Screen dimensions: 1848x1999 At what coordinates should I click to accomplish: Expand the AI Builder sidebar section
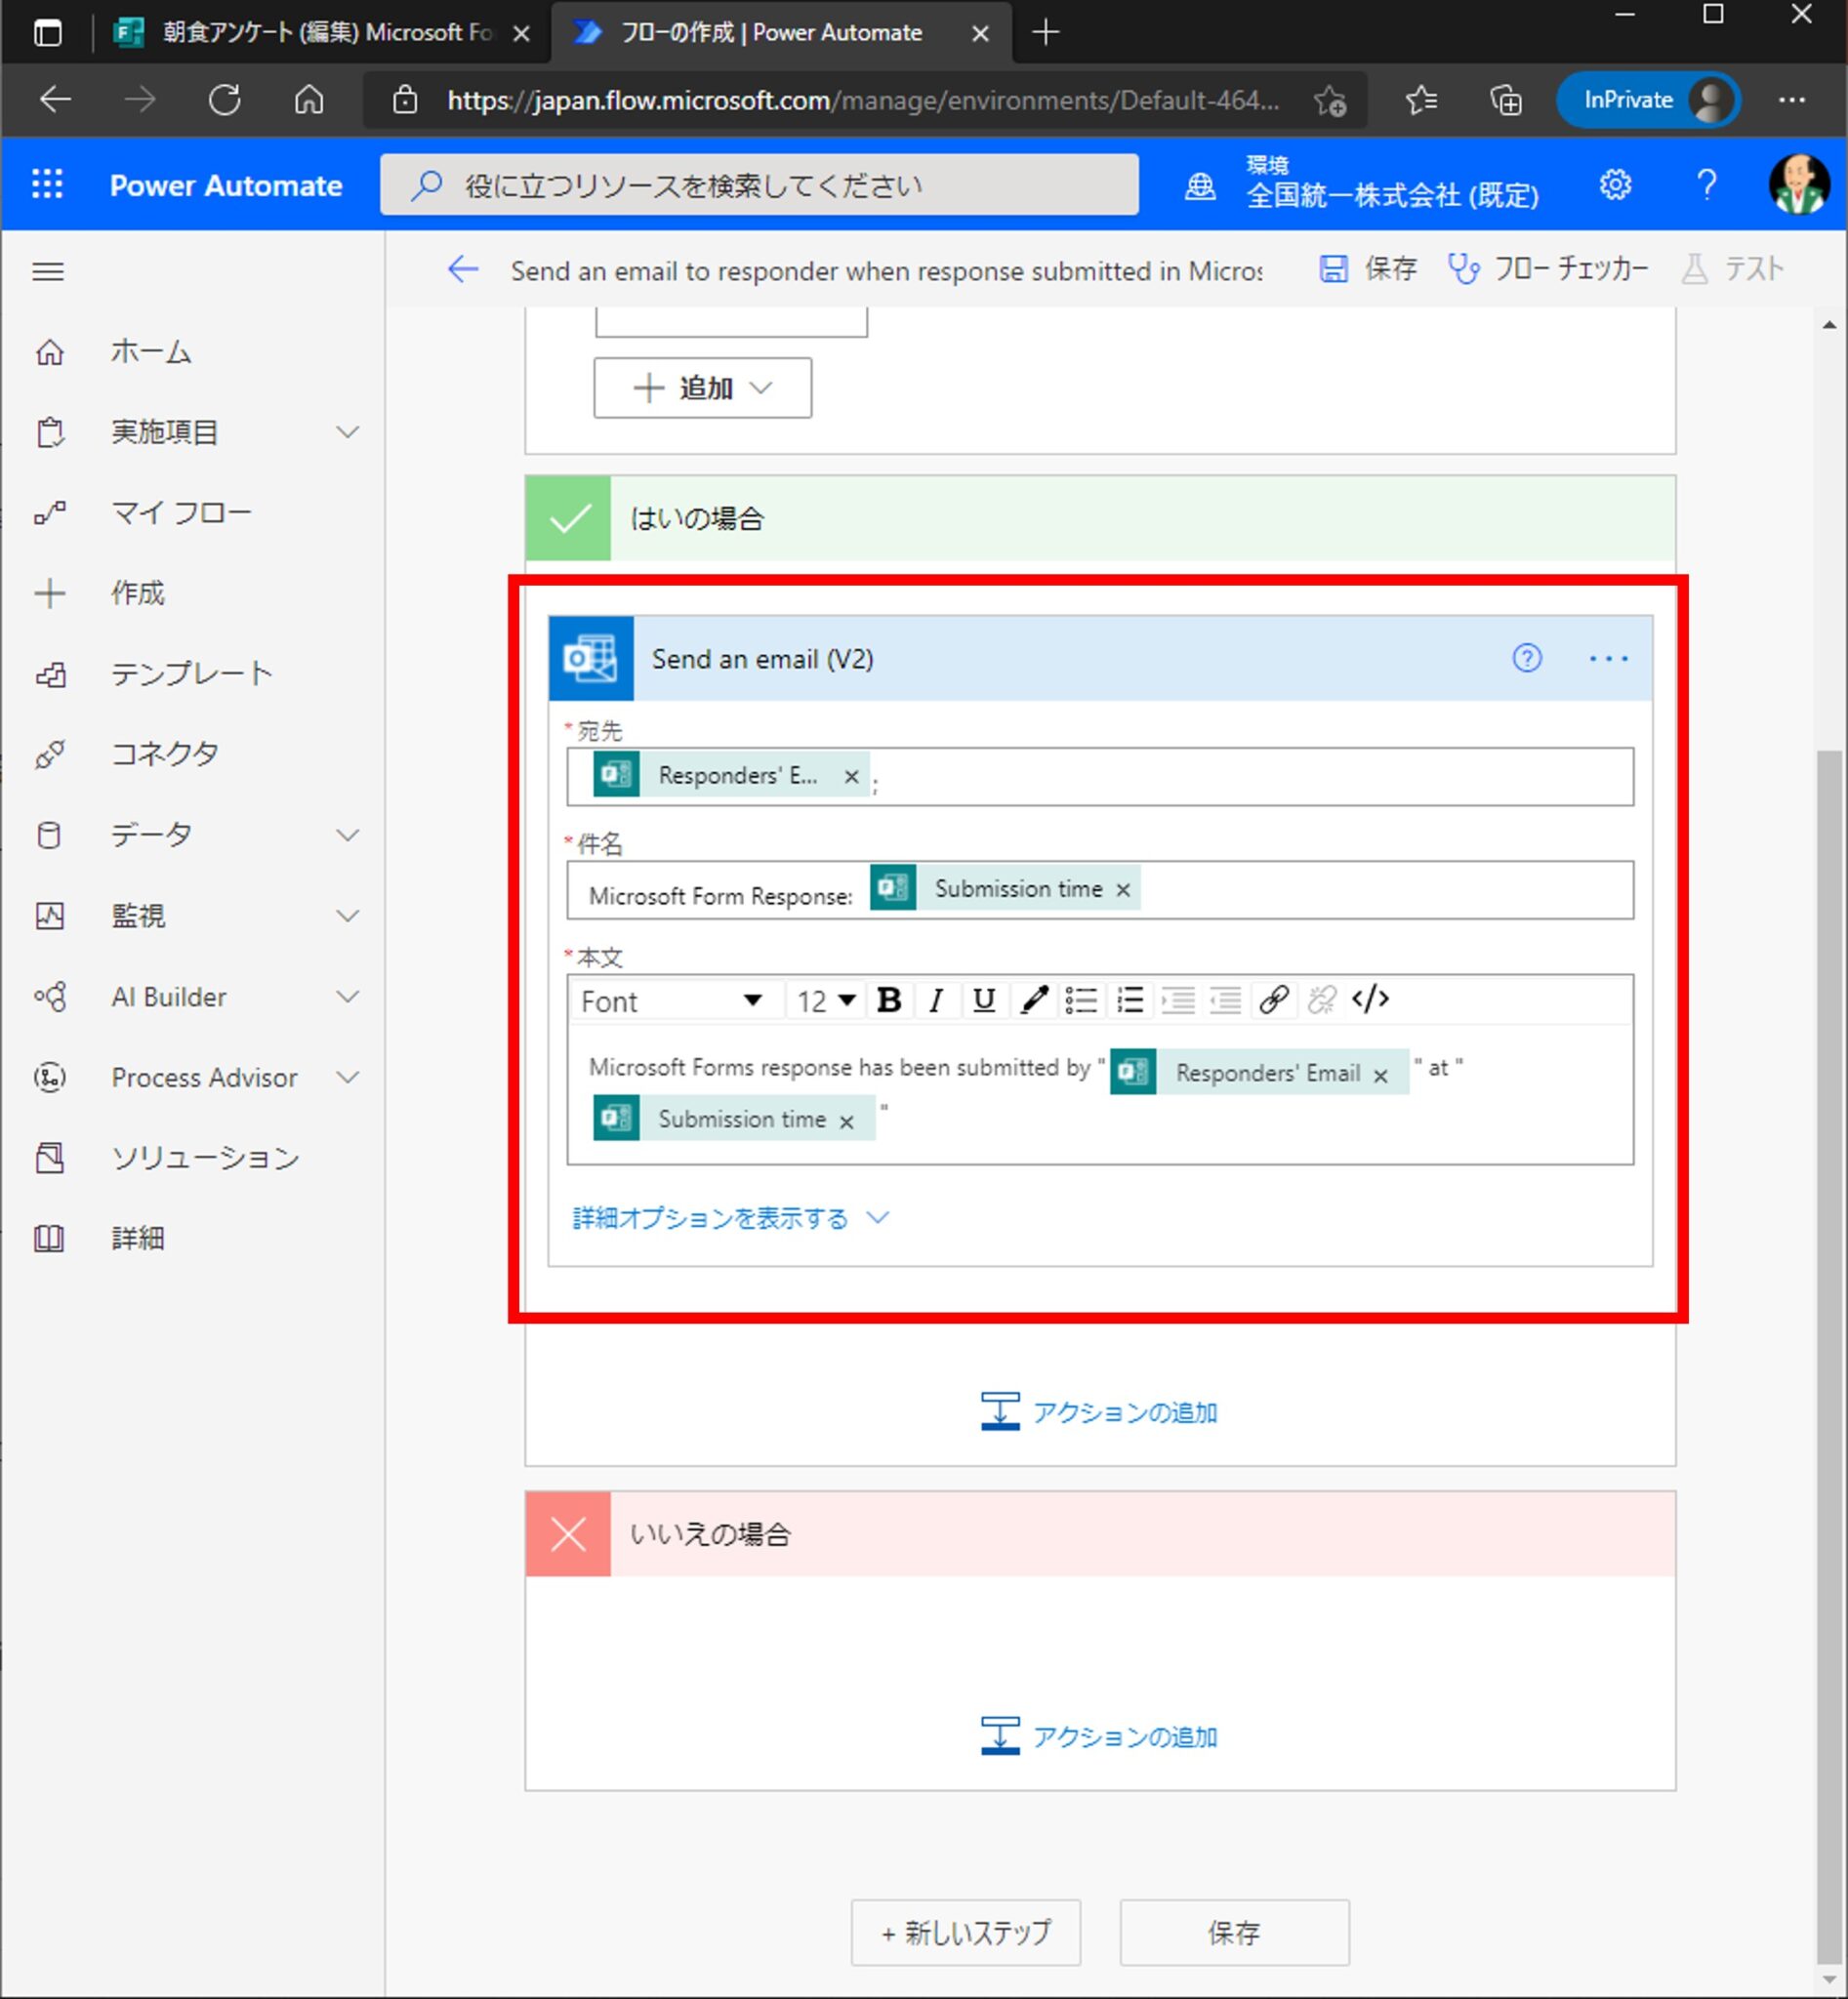tap(347, 997)
